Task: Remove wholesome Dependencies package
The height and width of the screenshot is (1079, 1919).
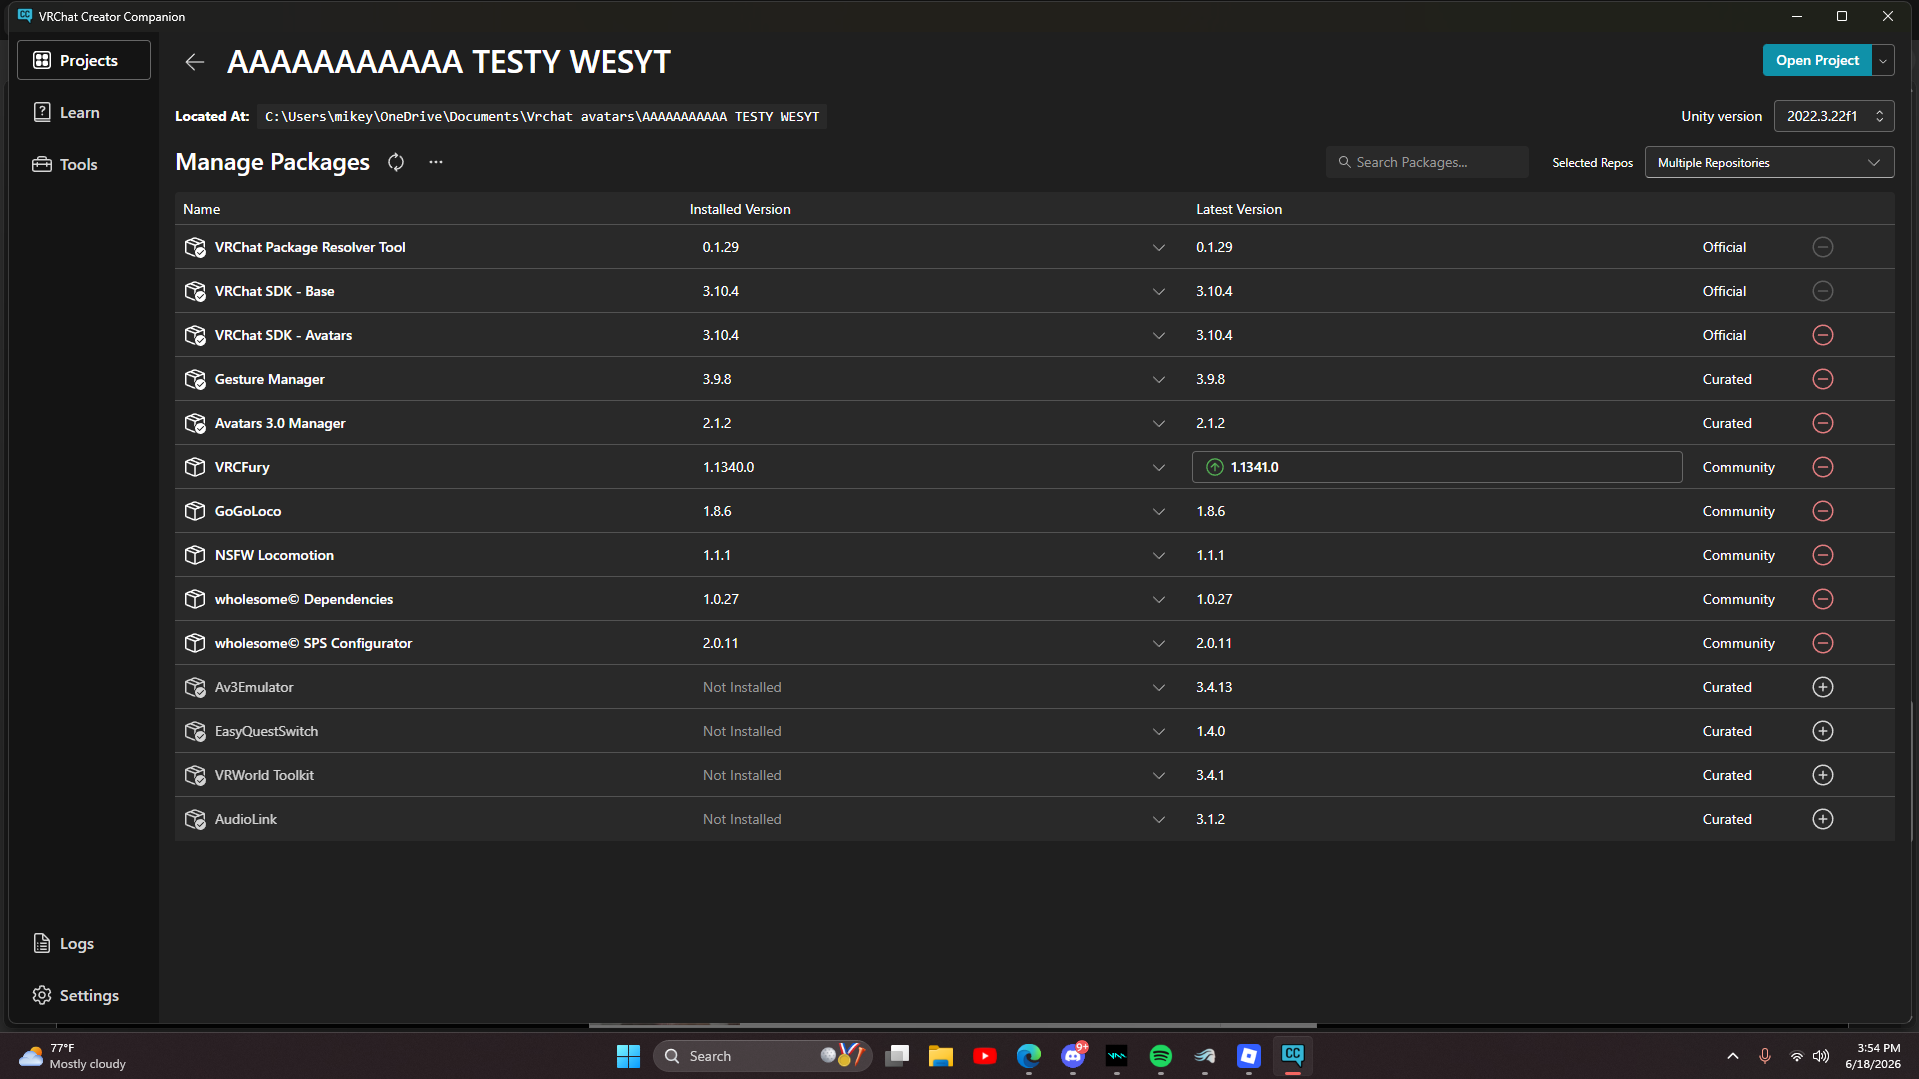Action: coord(1823,599)
